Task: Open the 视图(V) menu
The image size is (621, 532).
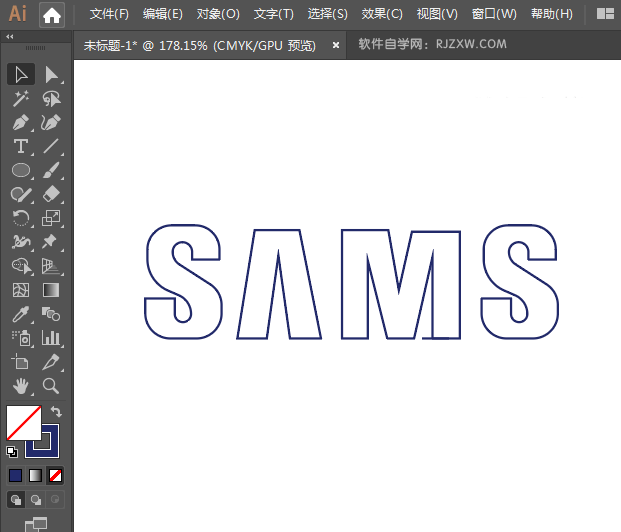Action: point(437,14)
